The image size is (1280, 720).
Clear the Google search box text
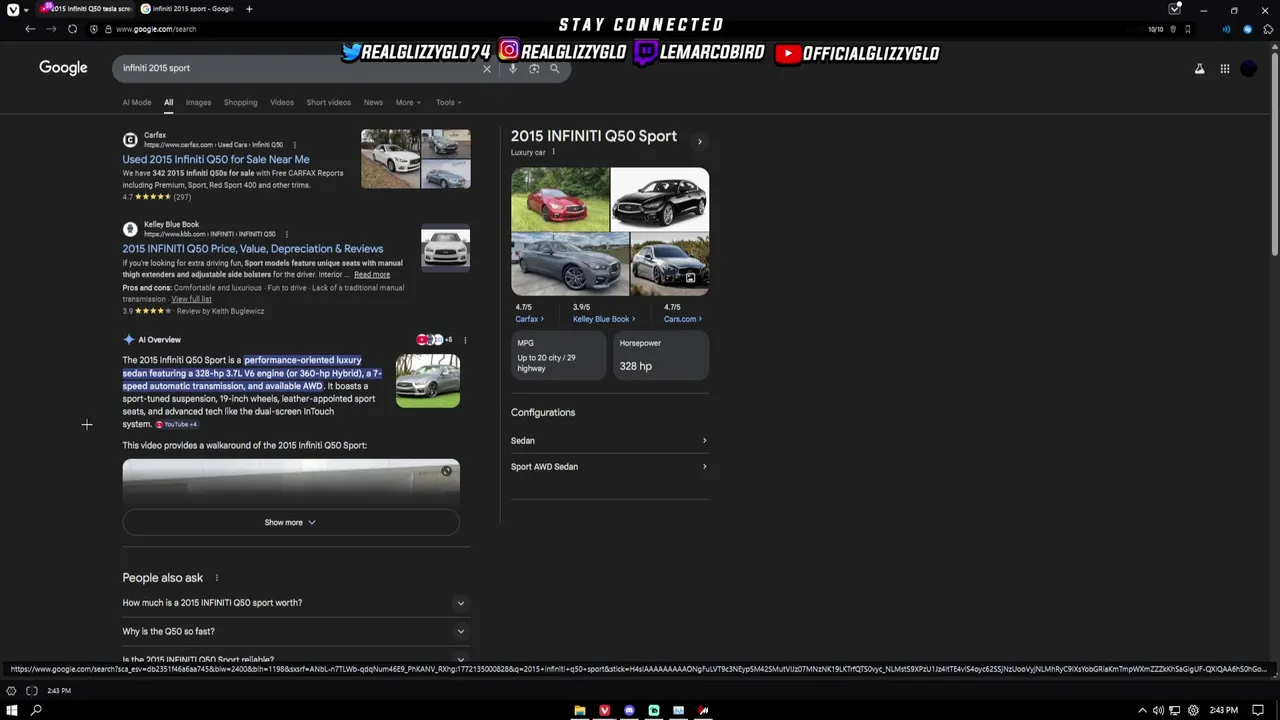487,69
